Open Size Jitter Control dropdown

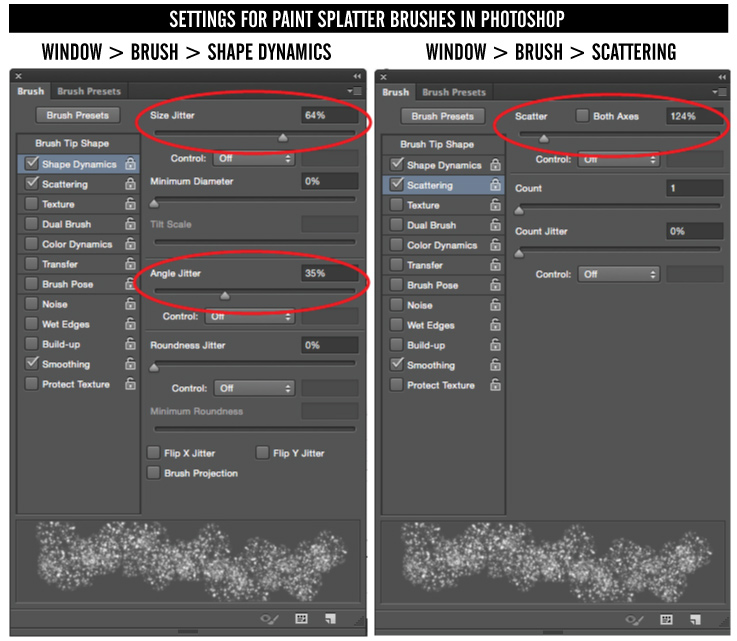[x=254, y=158]
